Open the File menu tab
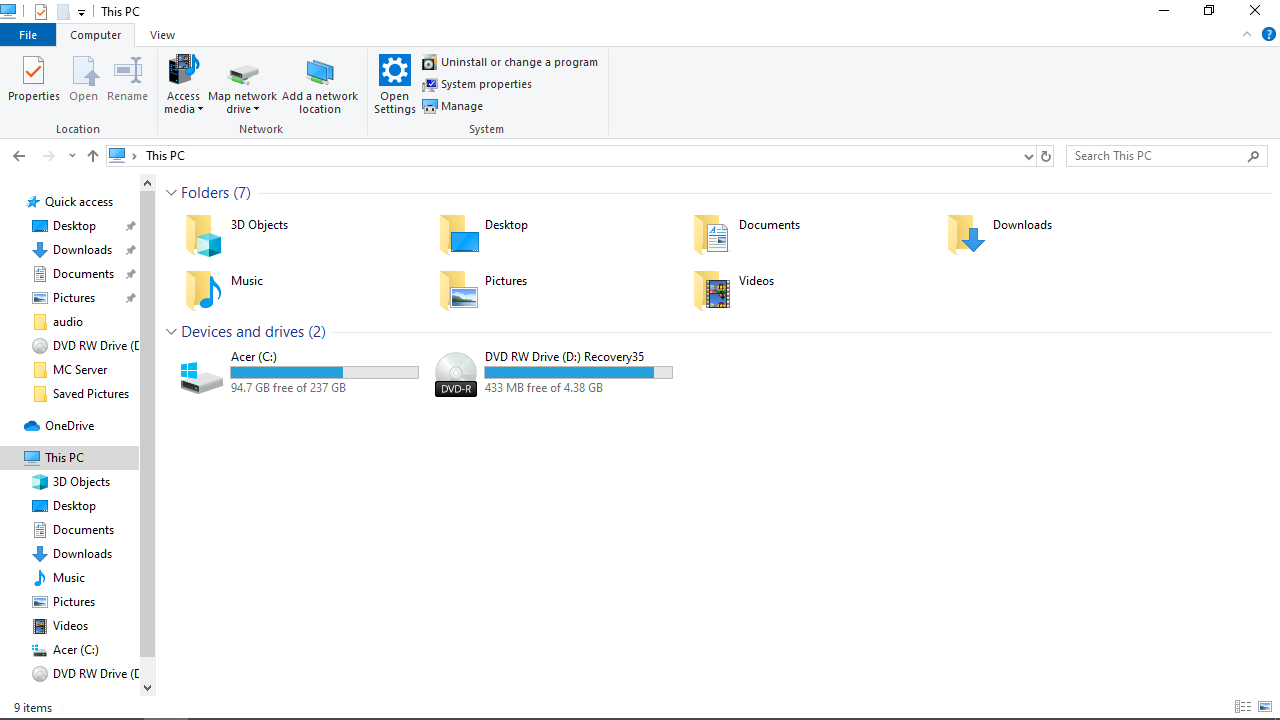This screenshot has height=720, width=1280. coord(28,35)
